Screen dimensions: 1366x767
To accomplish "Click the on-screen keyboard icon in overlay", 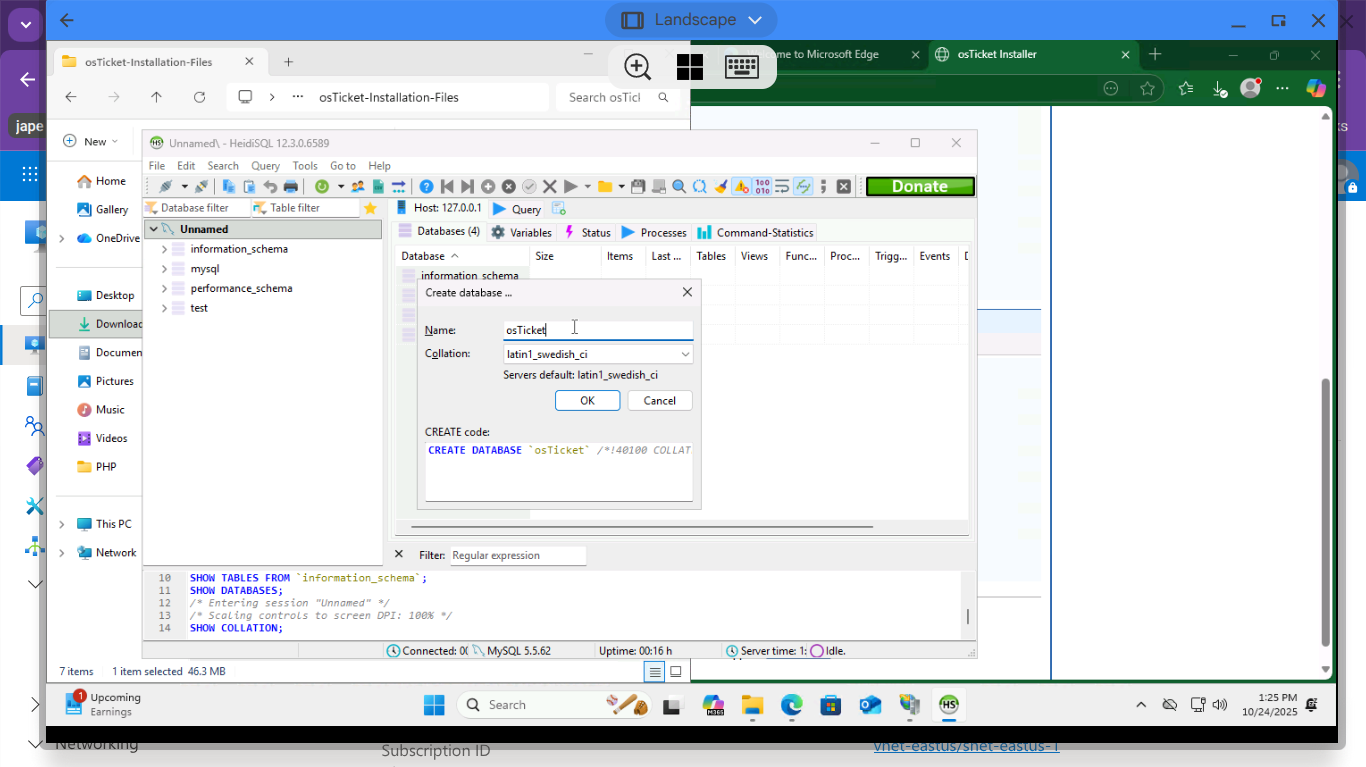I will (x=741, y=67).
